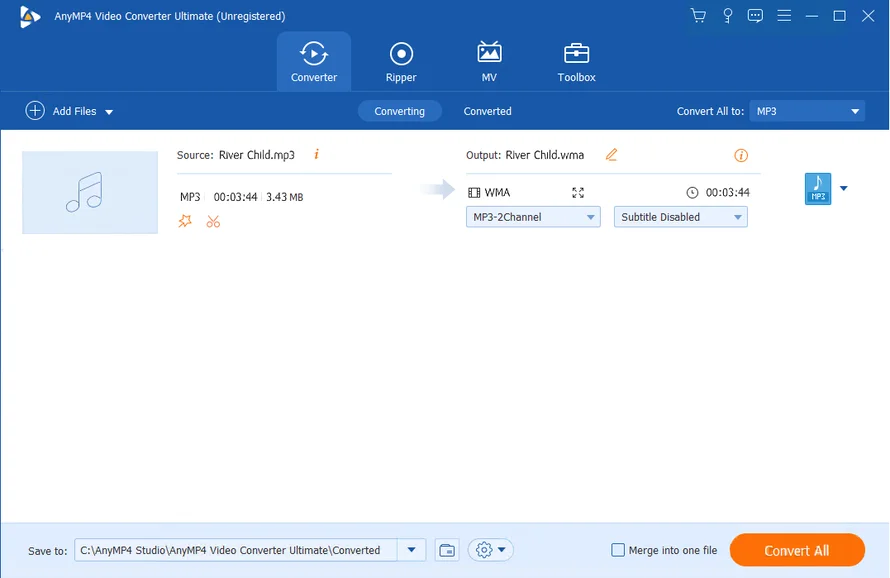Click the WMA output format label

497,192
